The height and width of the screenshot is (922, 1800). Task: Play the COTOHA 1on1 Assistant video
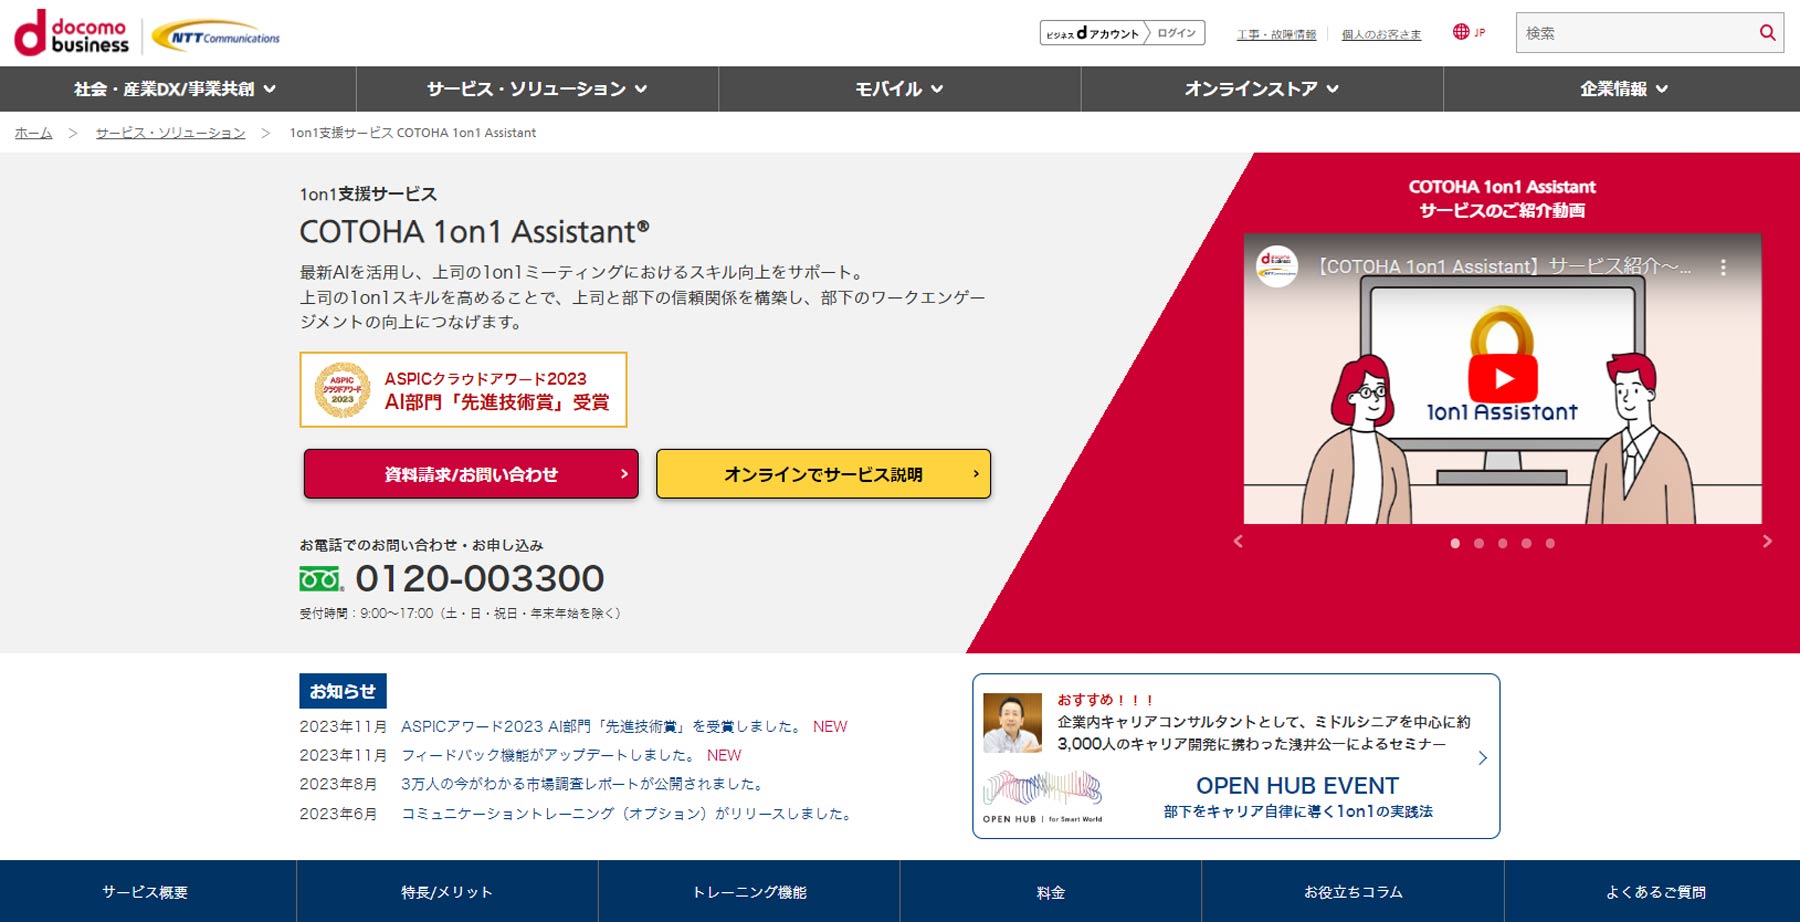tap(1502, 379)
